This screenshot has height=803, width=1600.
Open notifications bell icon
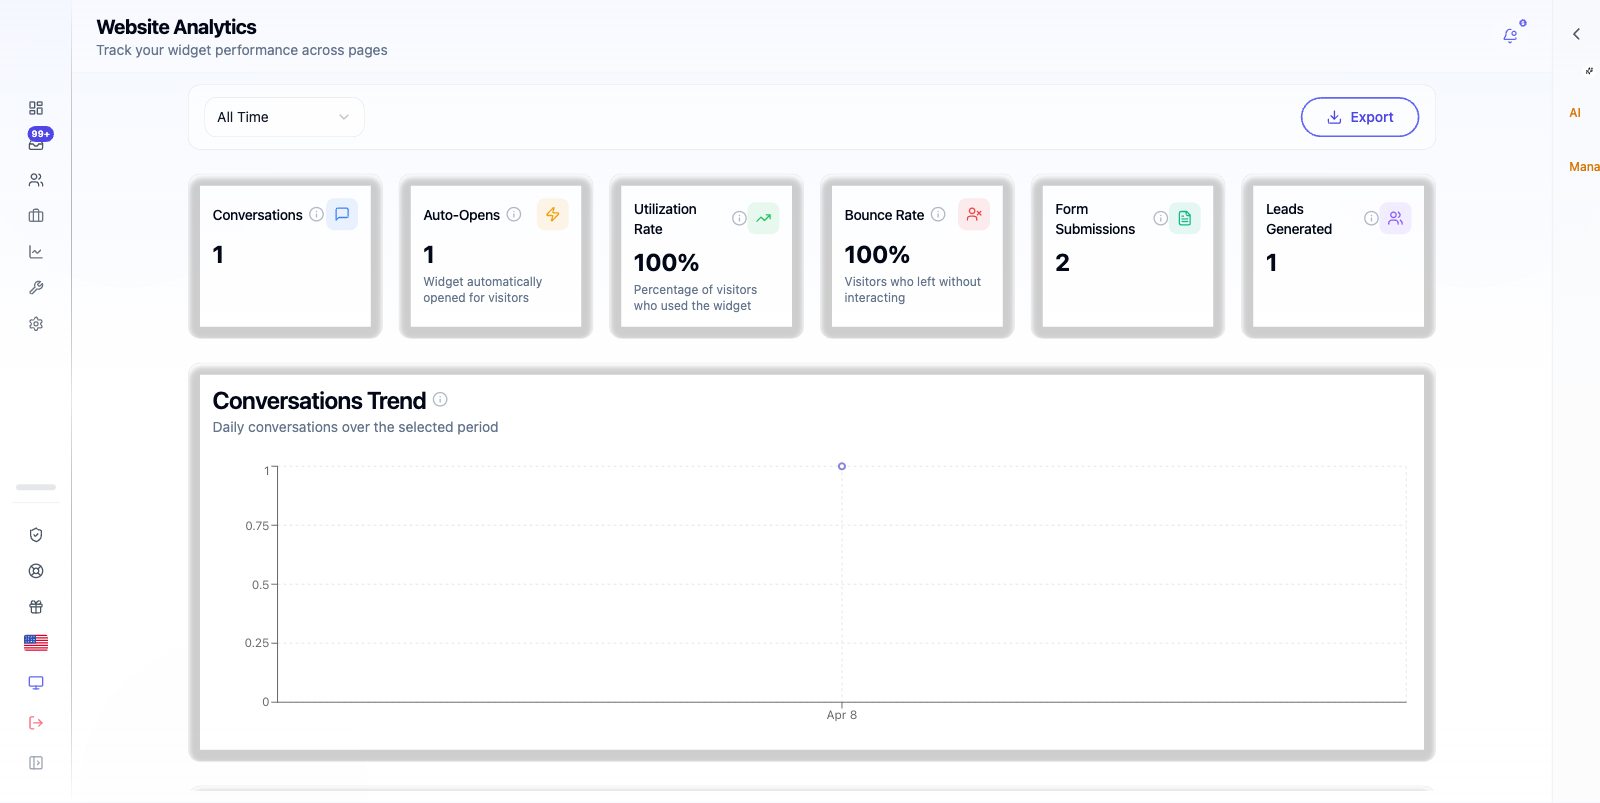[x=1510, y=36]
